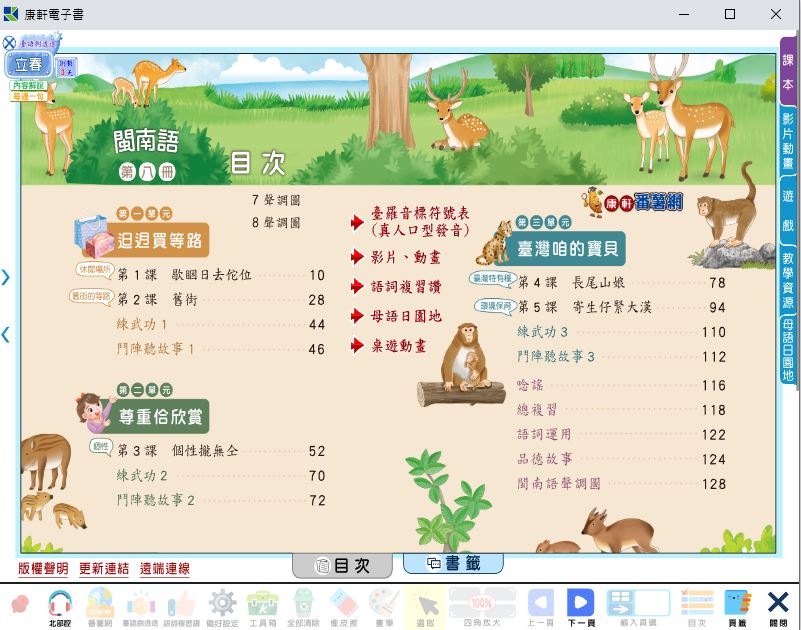Image resolution: width=801 pixels, height=630 pixels.
Task: Go to 上一頁 previous page
Action: point(540,608)
